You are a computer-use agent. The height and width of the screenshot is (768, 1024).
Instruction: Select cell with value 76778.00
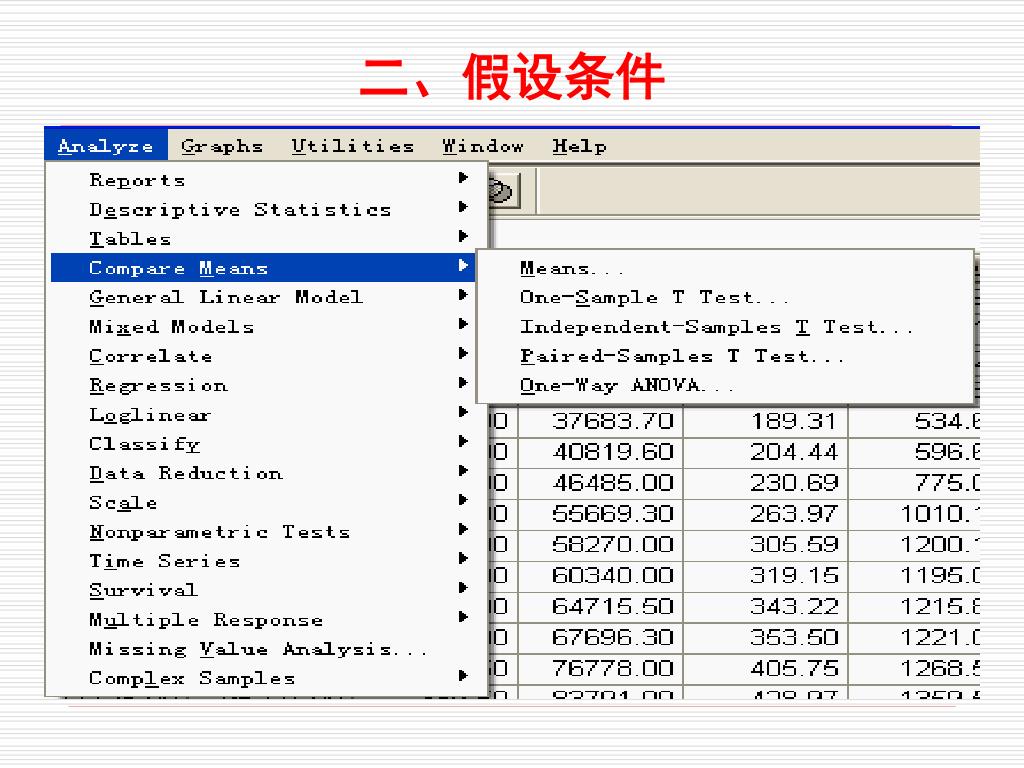click(601, 668)
